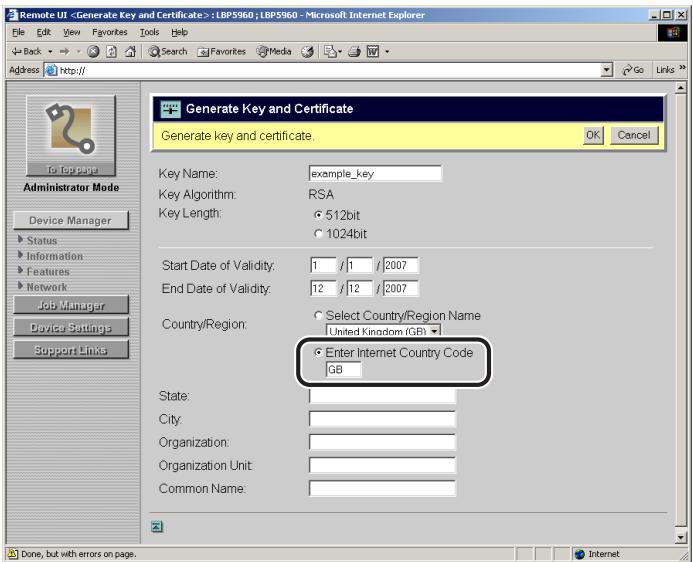Open the View menu
The width and height of the screenshot is (693, 562).
(x=71, y=32)
